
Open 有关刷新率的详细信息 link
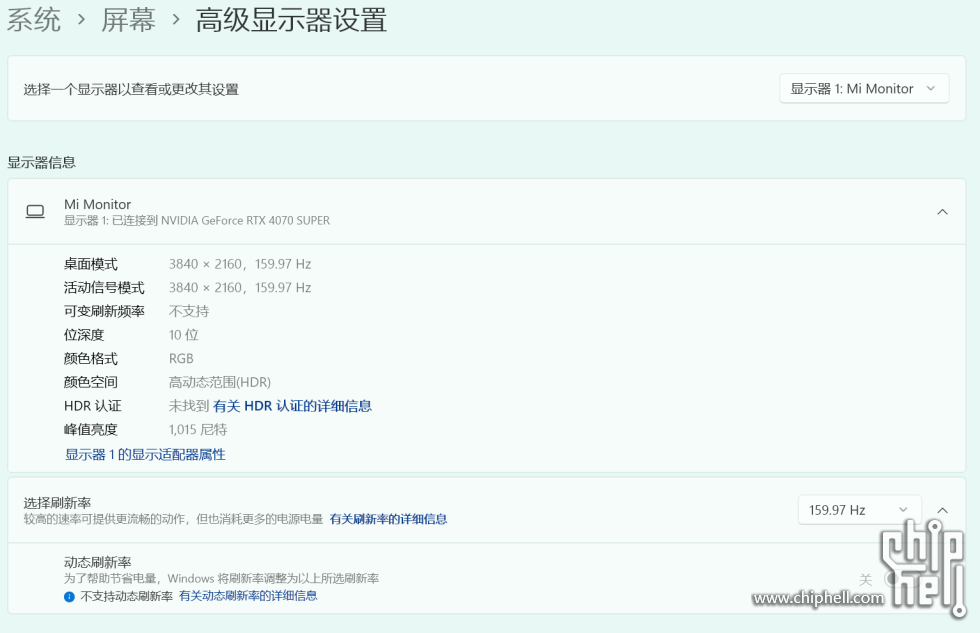[388, 519]
